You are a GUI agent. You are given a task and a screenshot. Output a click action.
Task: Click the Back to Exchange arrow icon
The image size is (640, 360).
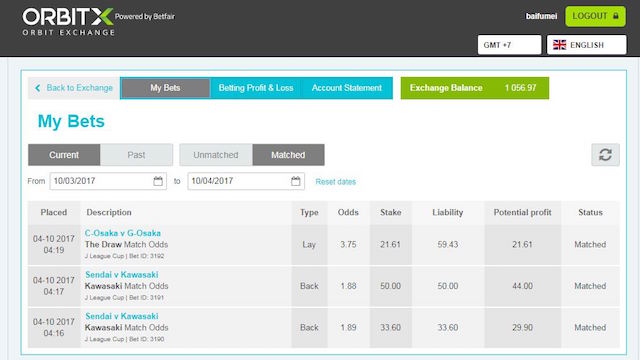tap(38, 88)
